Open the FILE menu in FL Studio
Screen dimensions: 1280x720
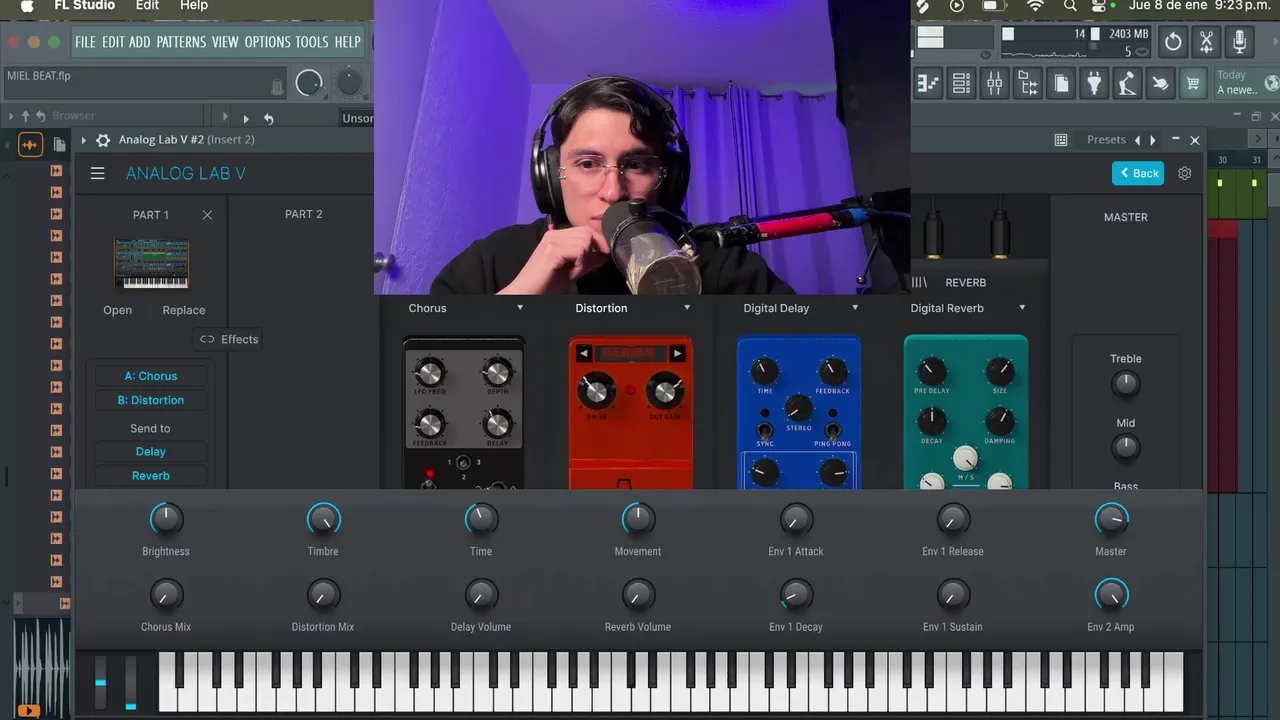click(x=85, y=42)
